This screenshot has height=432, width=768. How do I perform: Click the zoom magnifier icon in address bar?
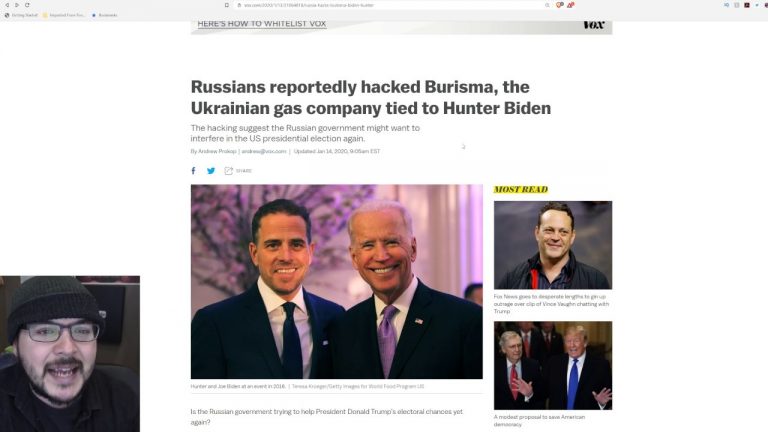point(547,5)
